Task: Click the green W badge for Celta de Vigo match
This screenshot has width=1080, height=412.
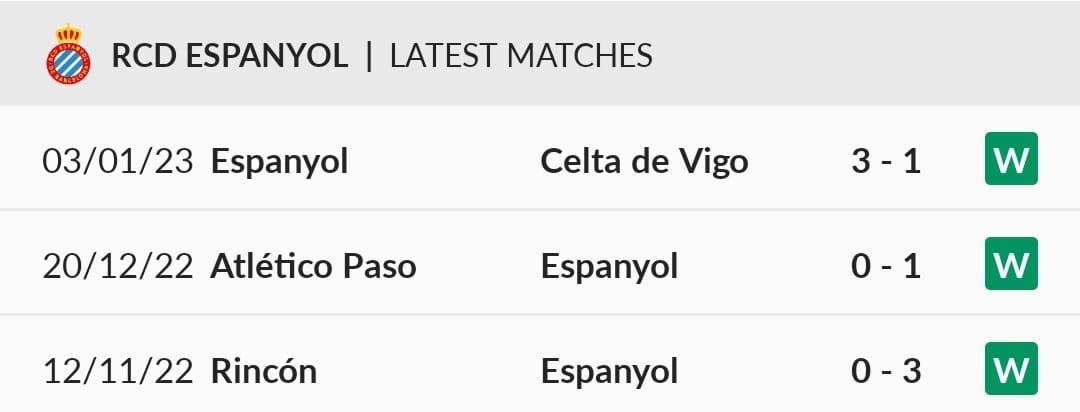Action: pyautogui.click(x=1011, y=158)
